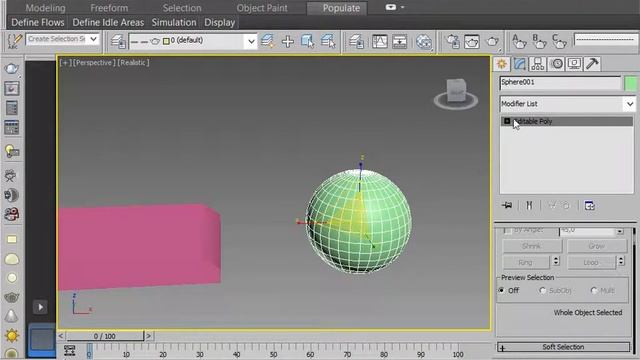640x360 pixels.
Task: Click the key mode toggle icon by timeline
Action: click(69, 351)
